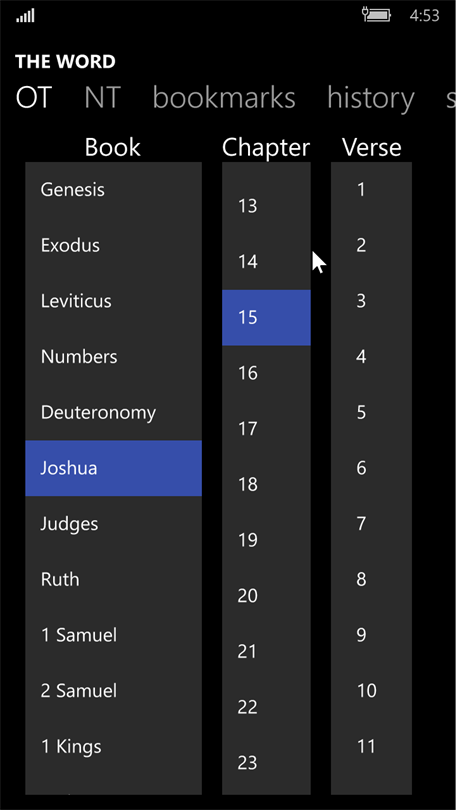Open the history tab

371,97
